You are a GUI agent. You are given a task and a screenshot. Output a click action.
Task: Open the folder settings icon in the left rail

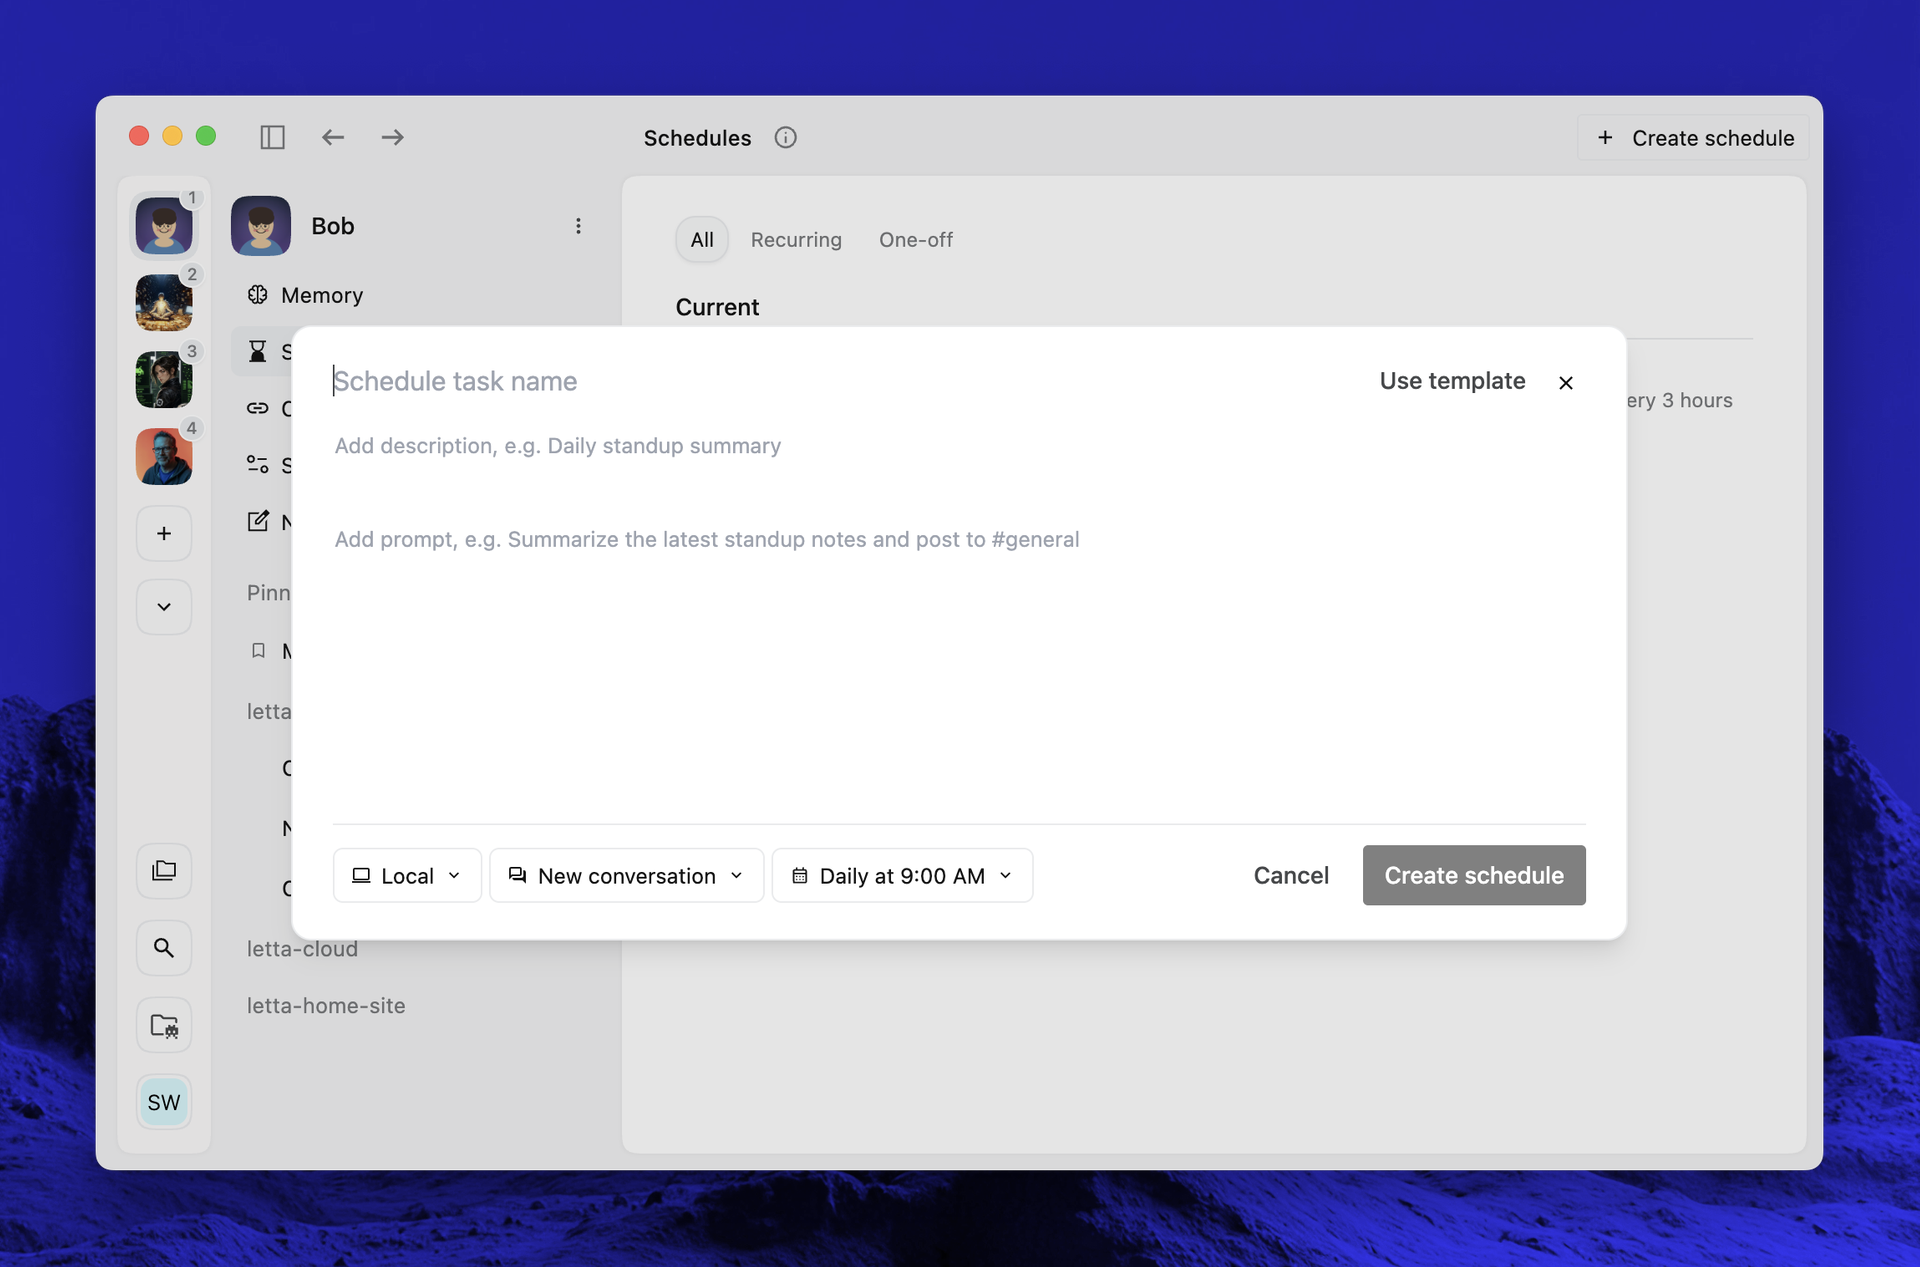point(164,1025)
